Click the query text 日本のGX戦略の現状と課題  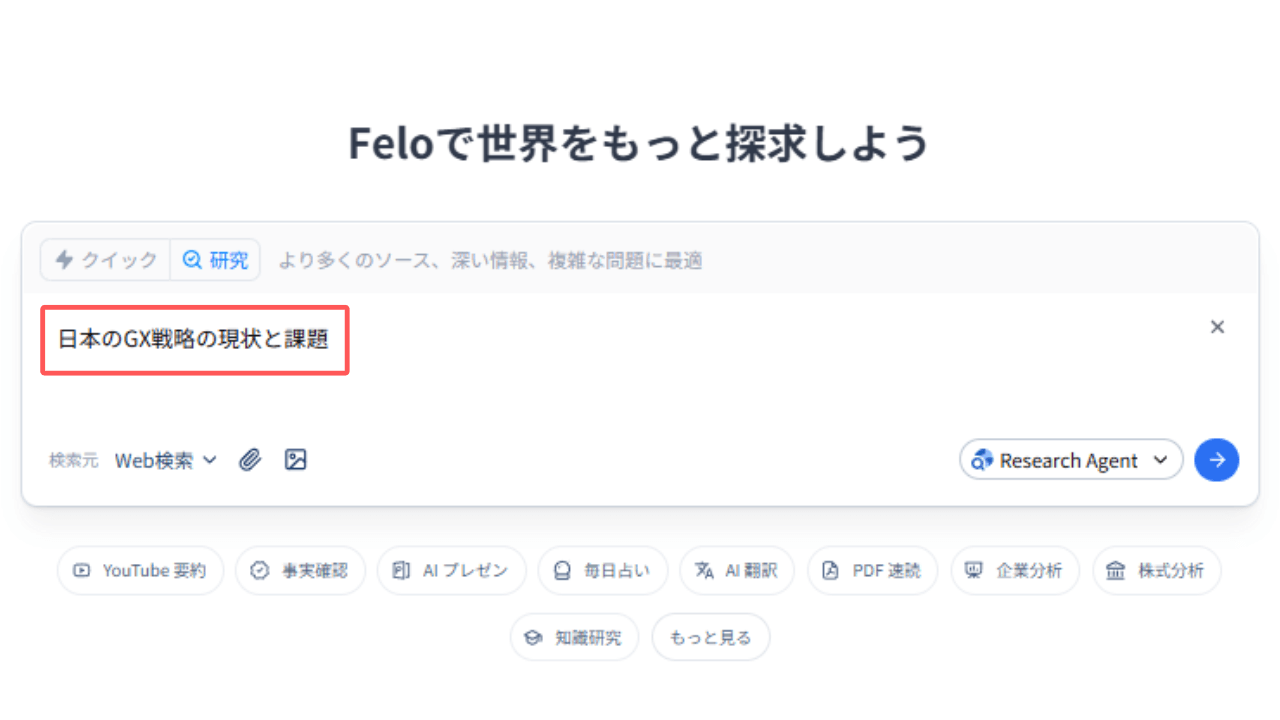pos(193,339)
